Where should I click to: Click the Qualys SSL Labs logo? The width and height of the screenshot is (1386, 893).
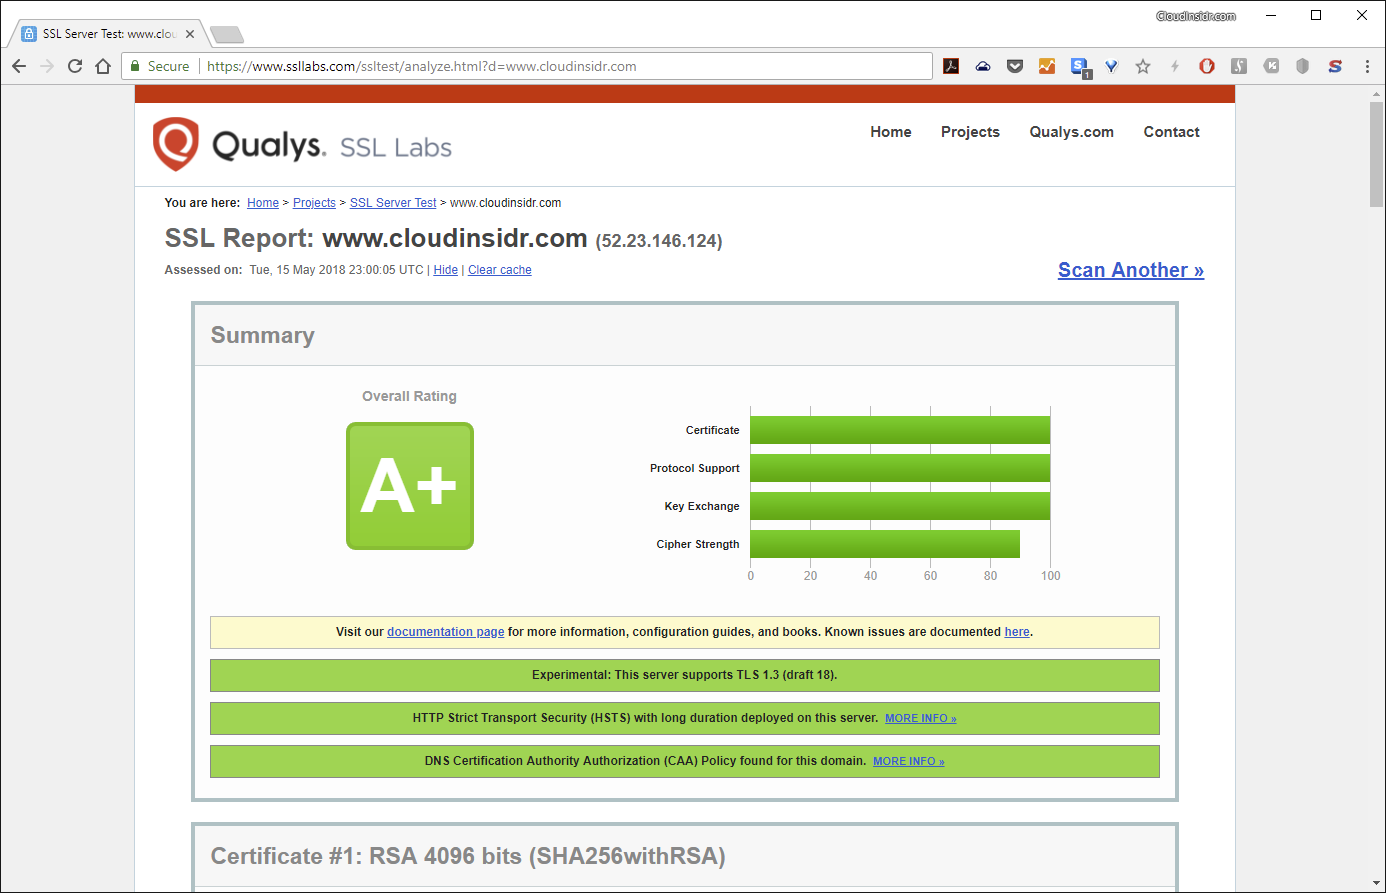pyautogui.click(x=302, y=145)
